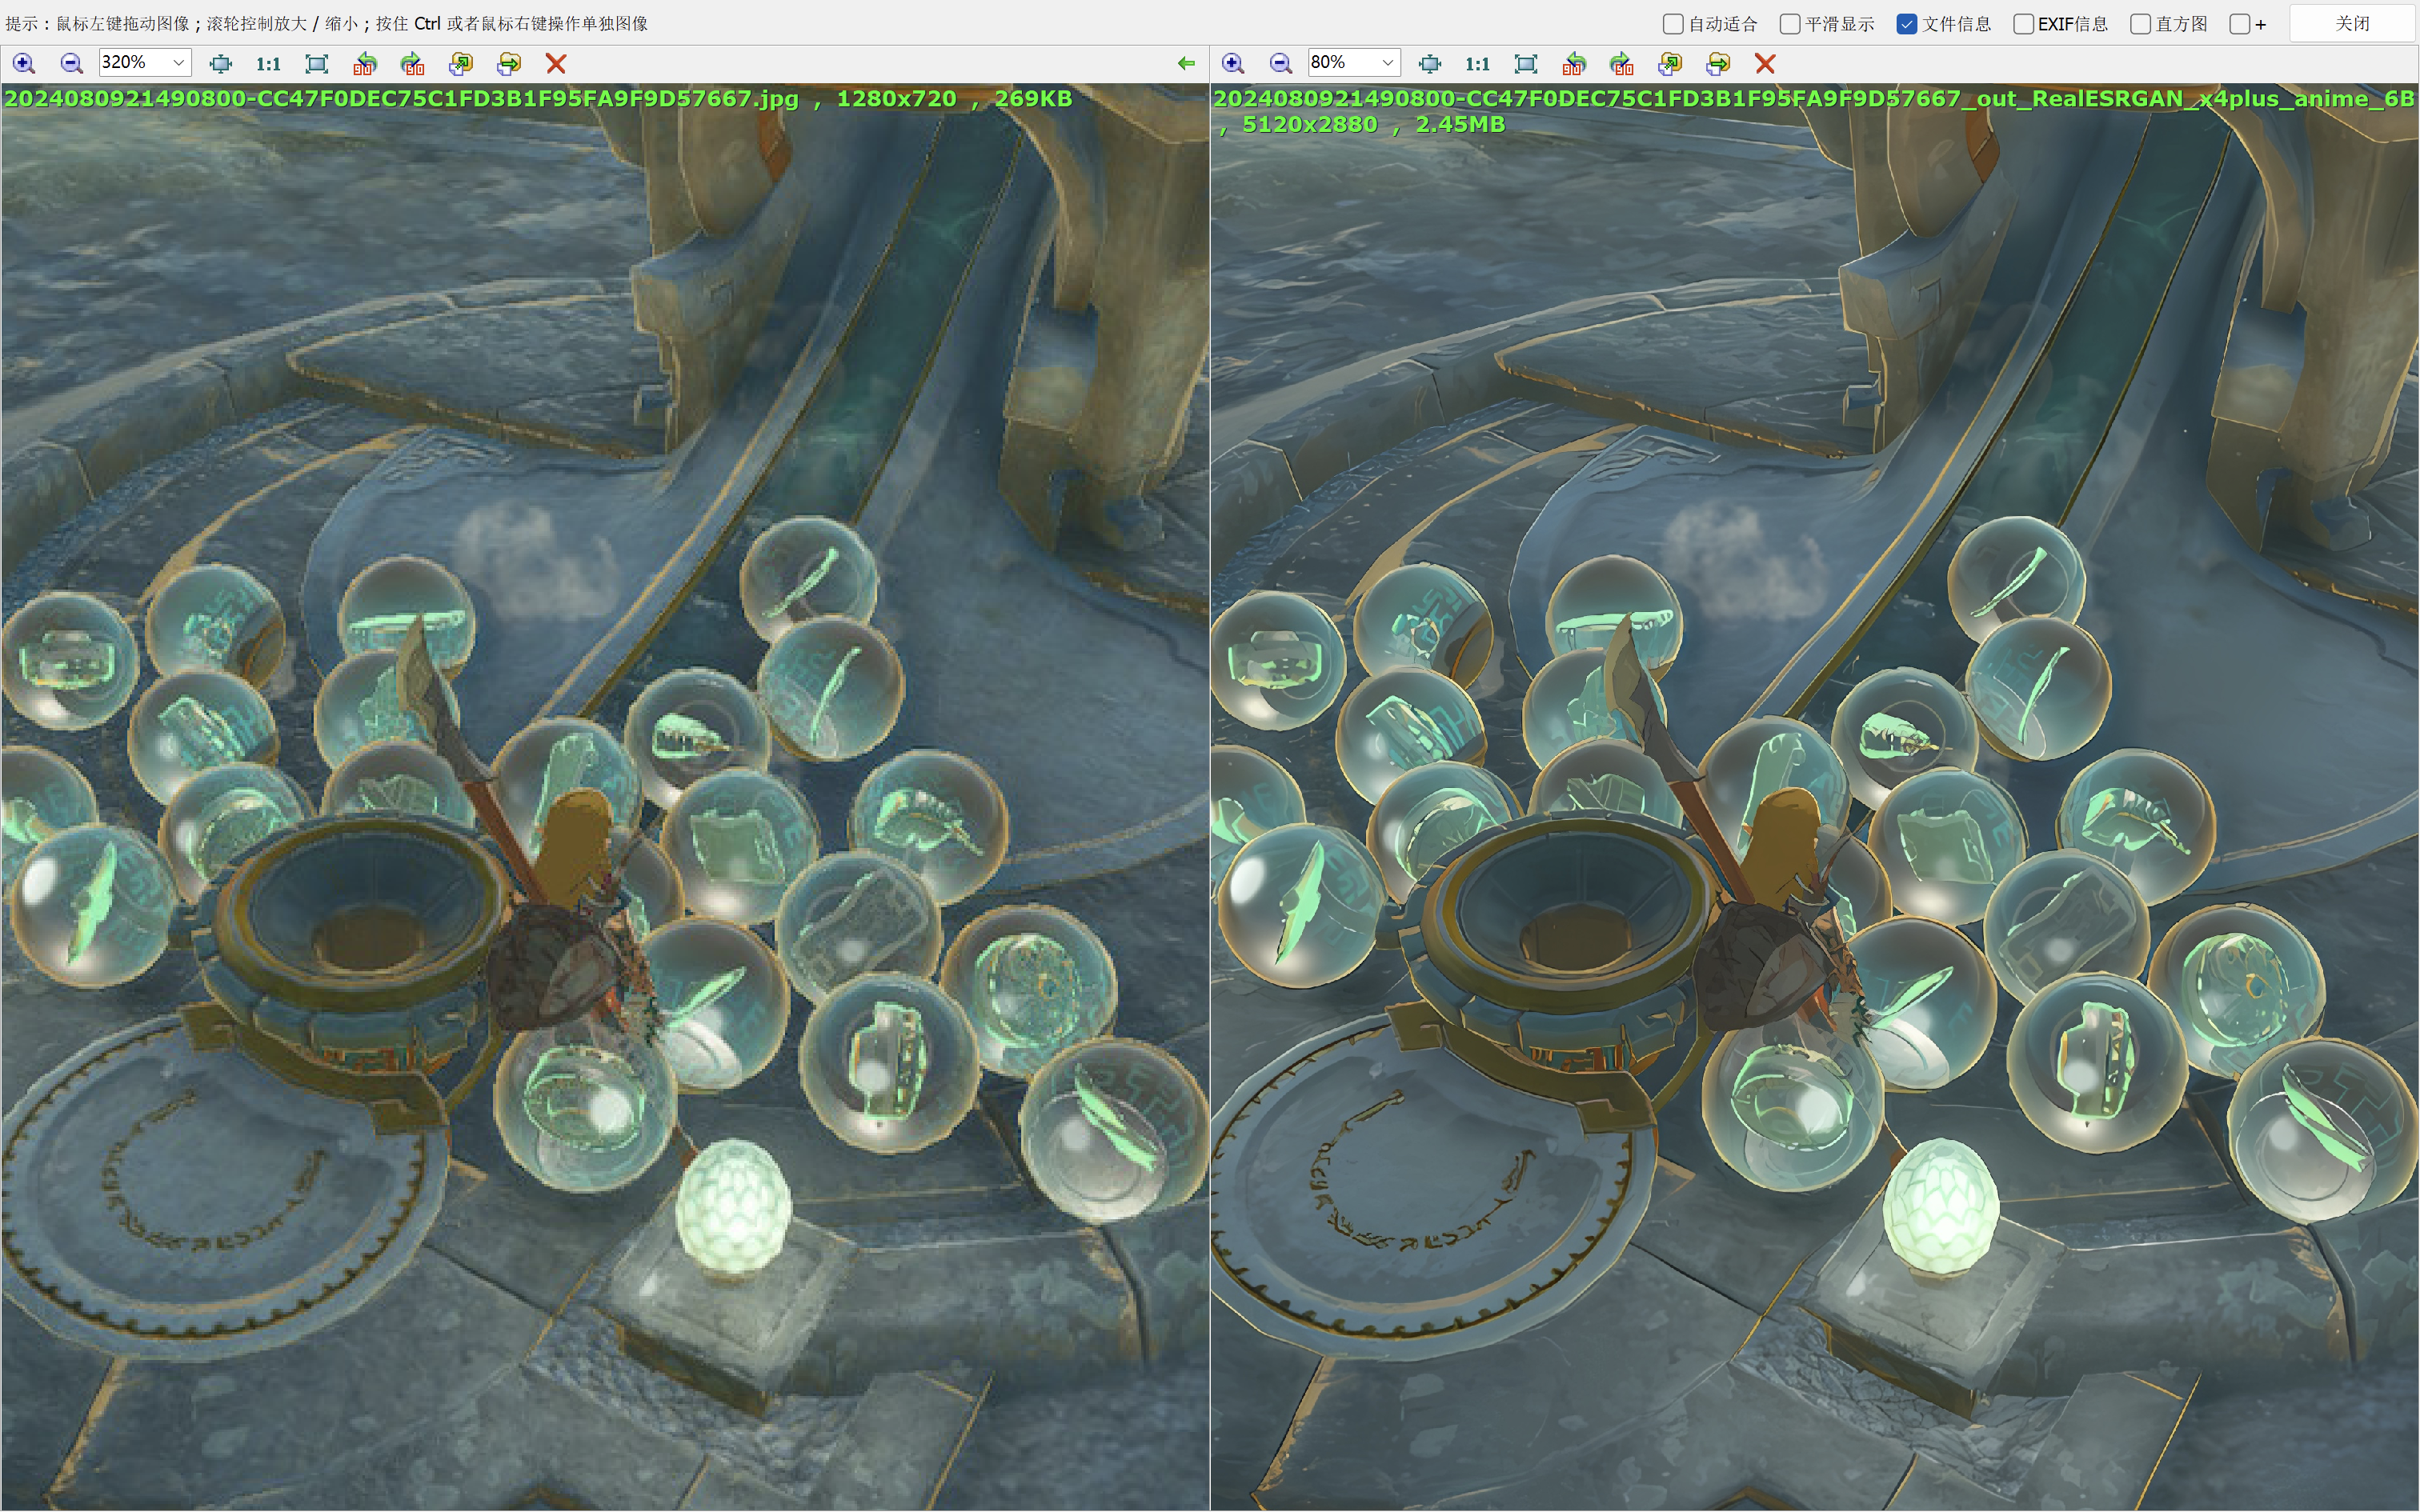This screenshot has height=1512, width=2420.
Task: Zoom out of the right image
Action: point(1281,64)
